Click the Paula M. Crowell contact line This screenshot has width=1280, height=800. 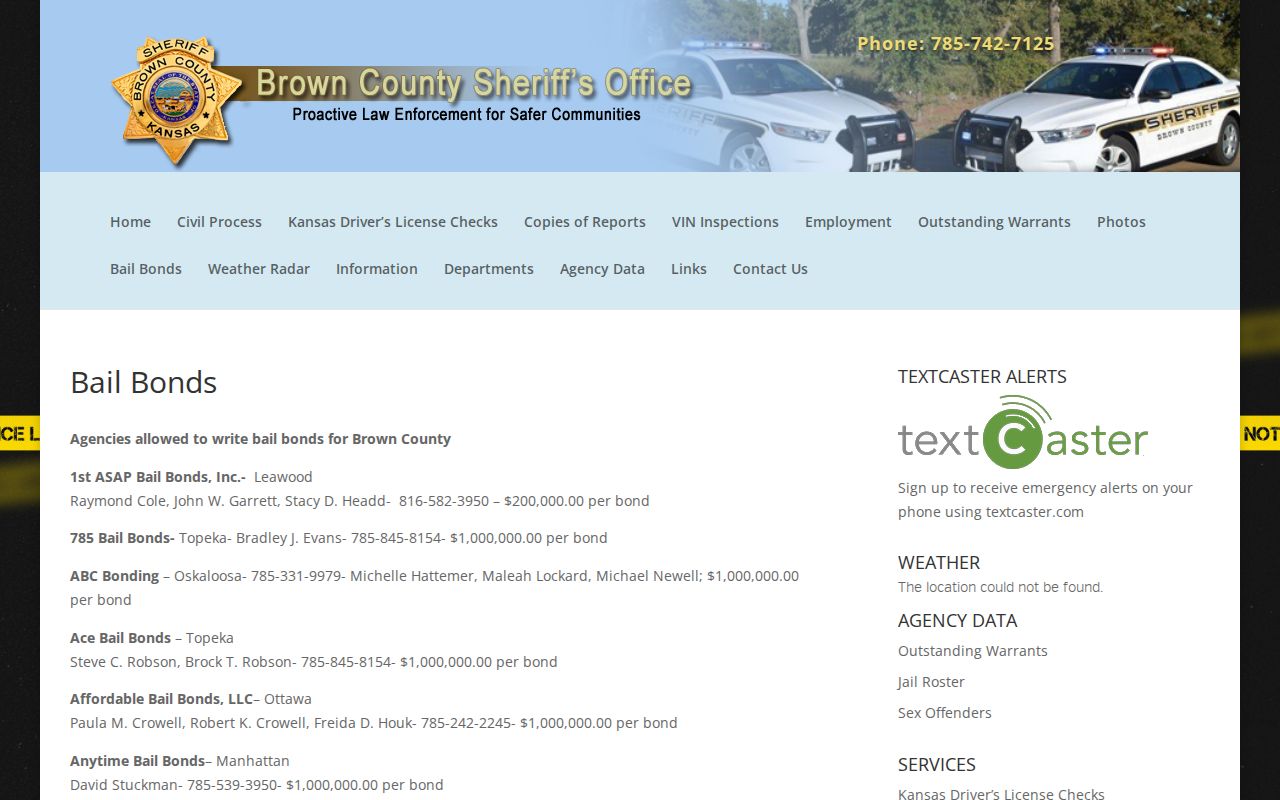pyautogui.click(x=374, y=723)
